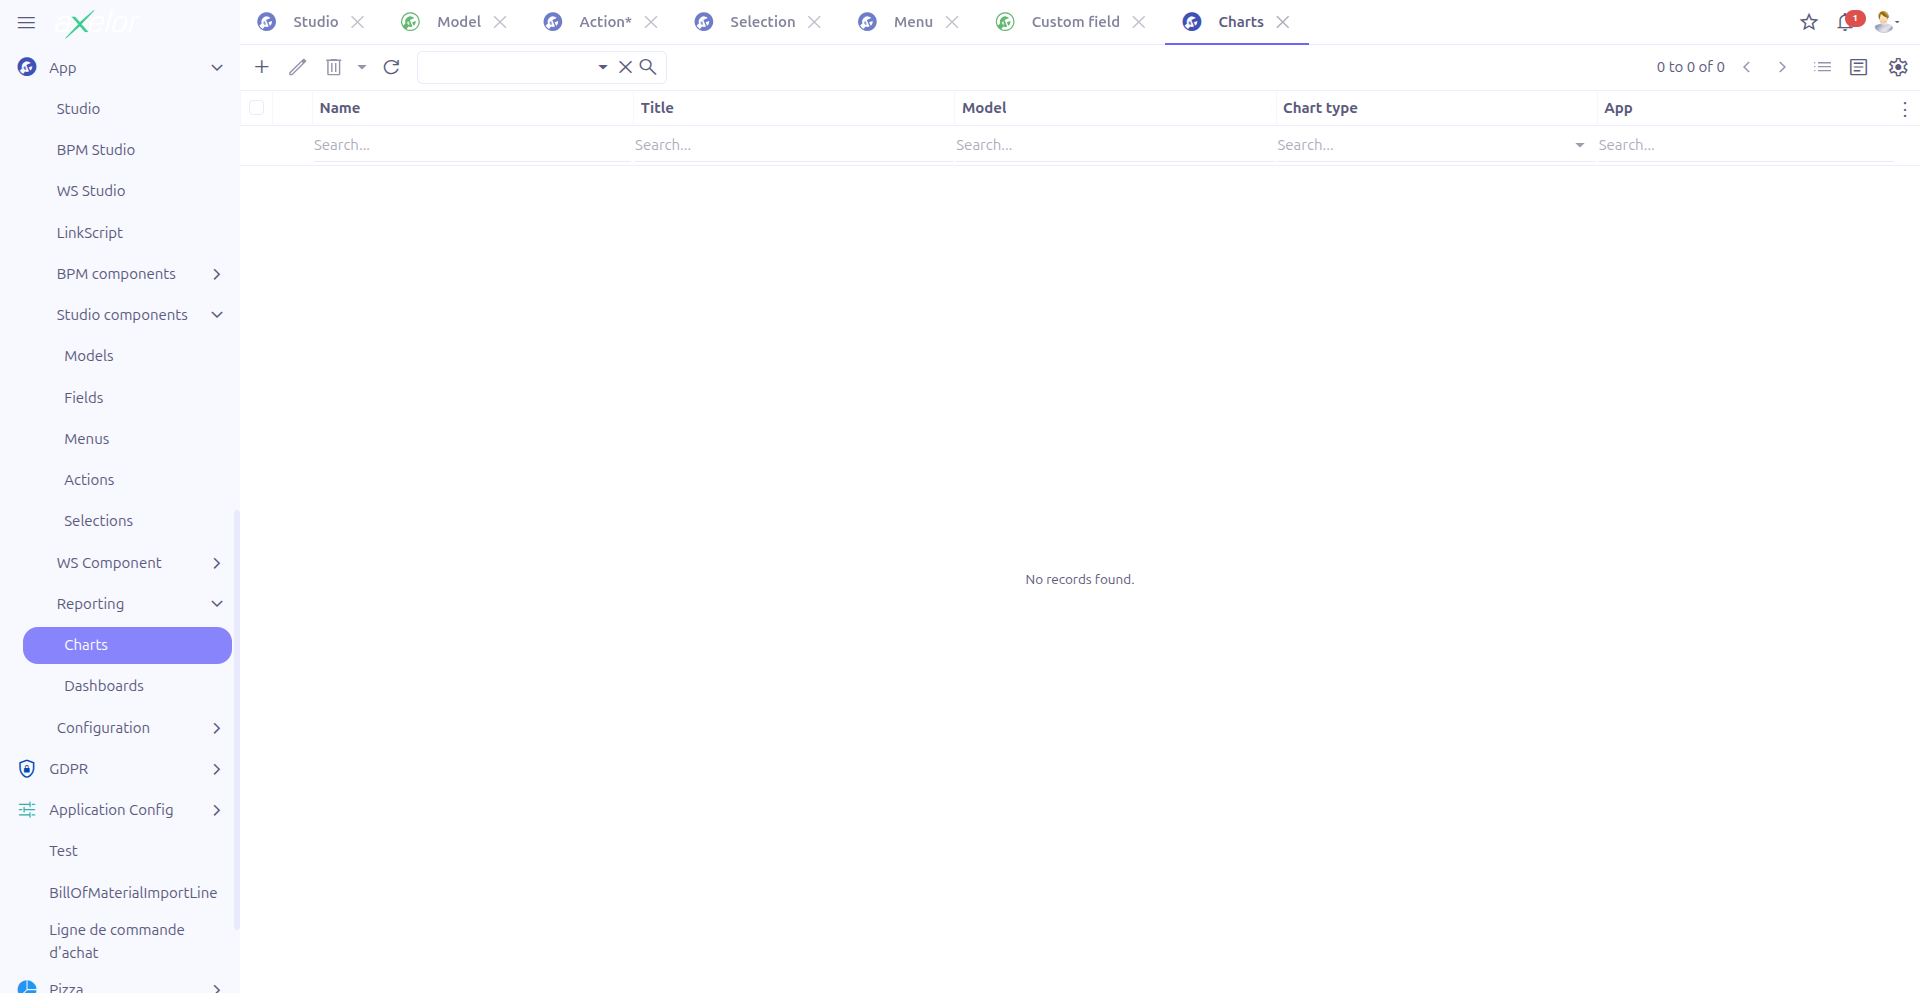Open the notifications bell icon
The image size is (1920, 993).
1845,22
